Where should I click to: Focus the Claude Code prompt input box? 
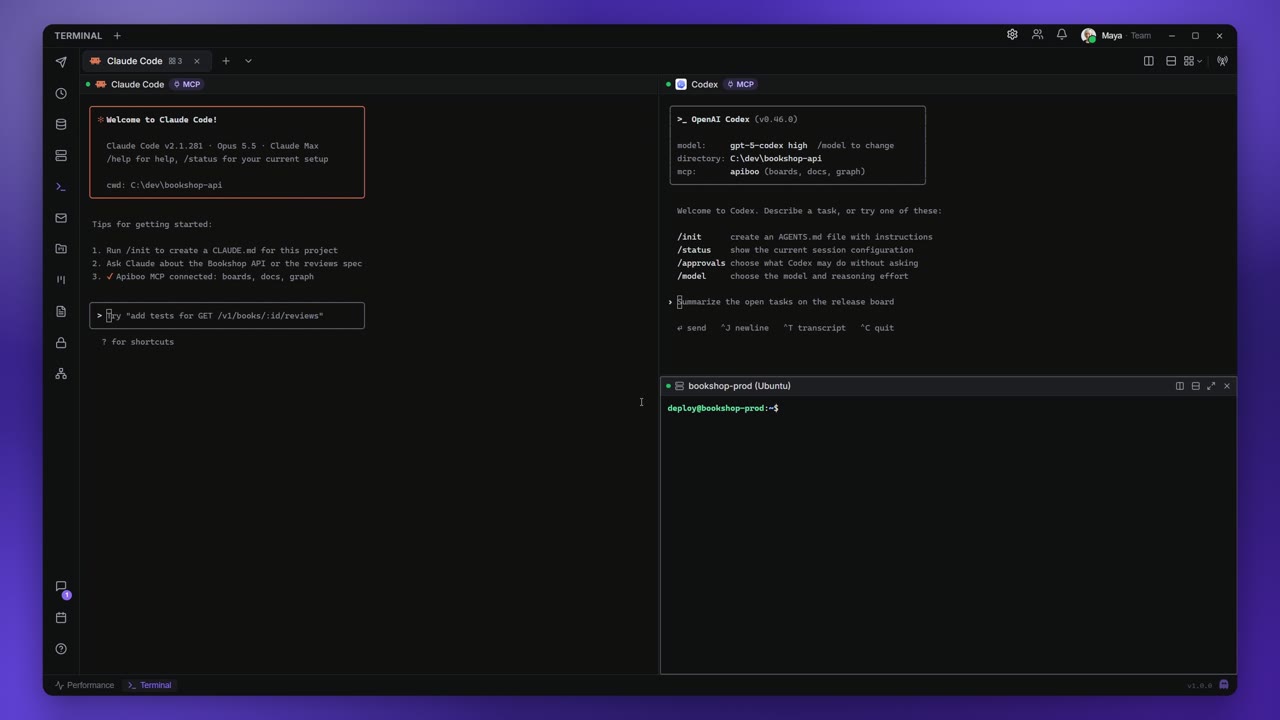click(227, 316)
